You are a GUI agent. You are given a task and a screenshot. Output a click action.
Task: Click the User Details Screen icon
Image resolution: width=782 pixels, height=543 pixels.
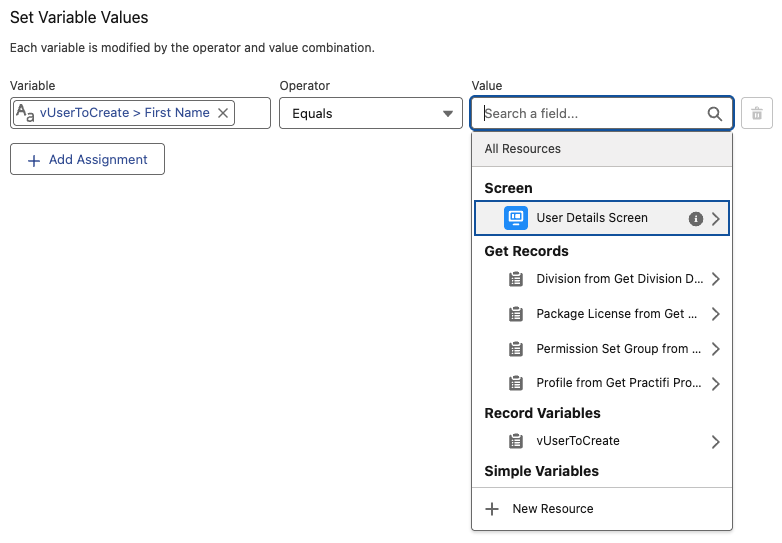(516, 218)
